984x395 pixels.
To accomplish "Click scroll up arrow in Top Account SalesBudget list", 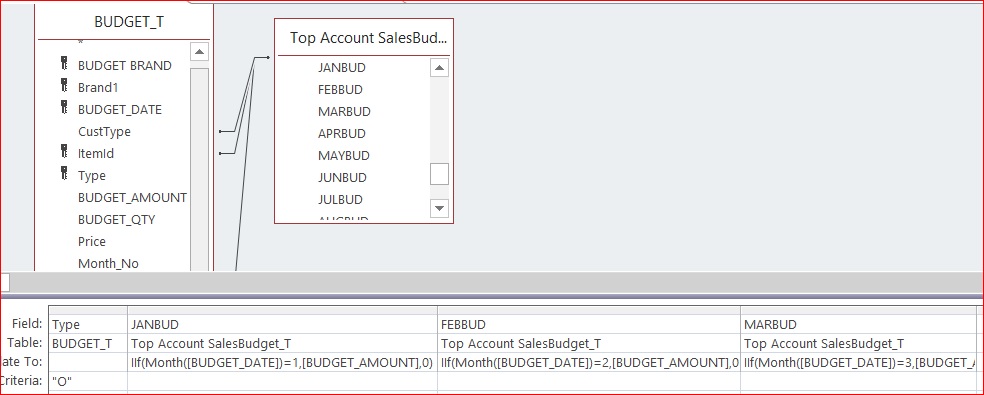I will tap(439, 68).
